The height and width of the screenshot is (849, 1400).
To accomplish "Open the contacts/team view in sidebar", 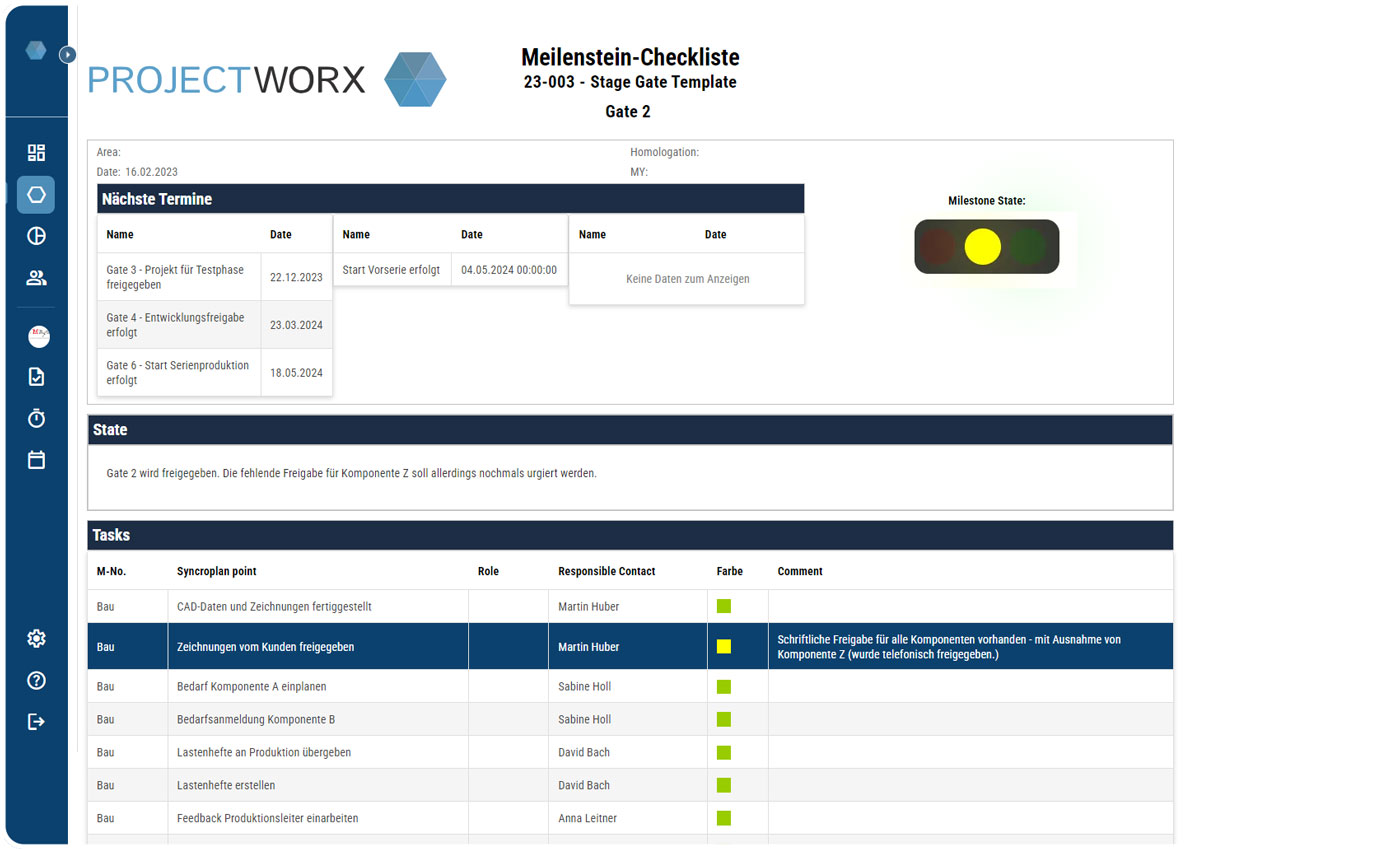I will 36,278.
